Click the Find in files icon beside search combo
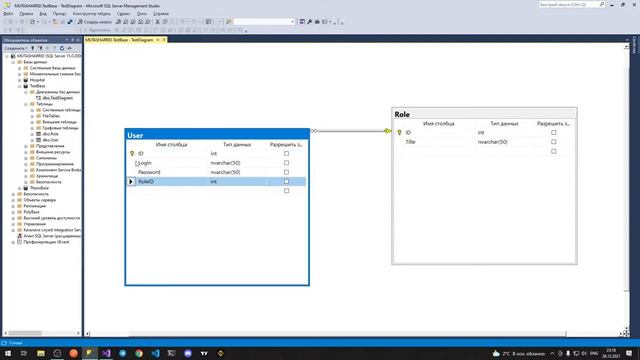Image resolution: width=640 pixels, height=360 pixels. click(x=229, y=22)
